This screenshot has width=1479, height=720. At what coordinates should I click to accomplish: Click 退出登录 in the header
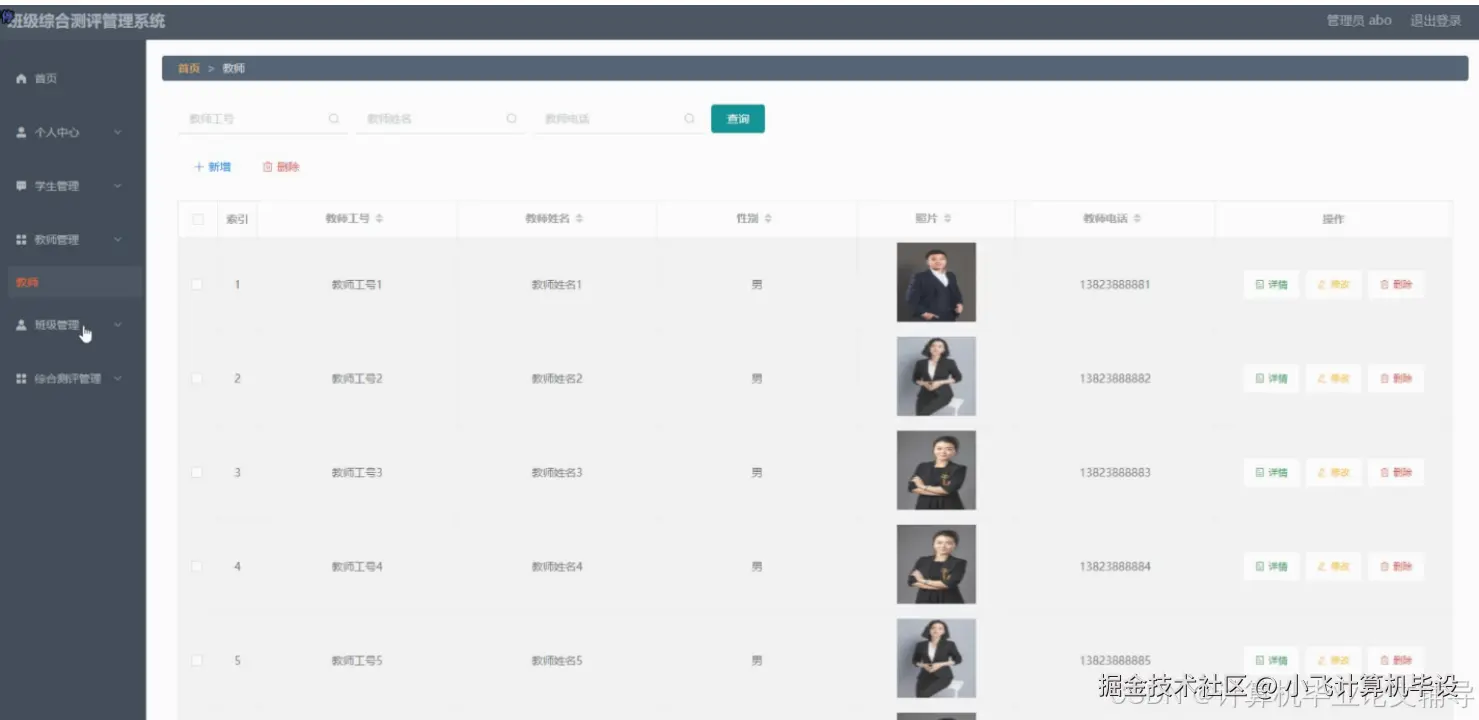(1436, 21)
